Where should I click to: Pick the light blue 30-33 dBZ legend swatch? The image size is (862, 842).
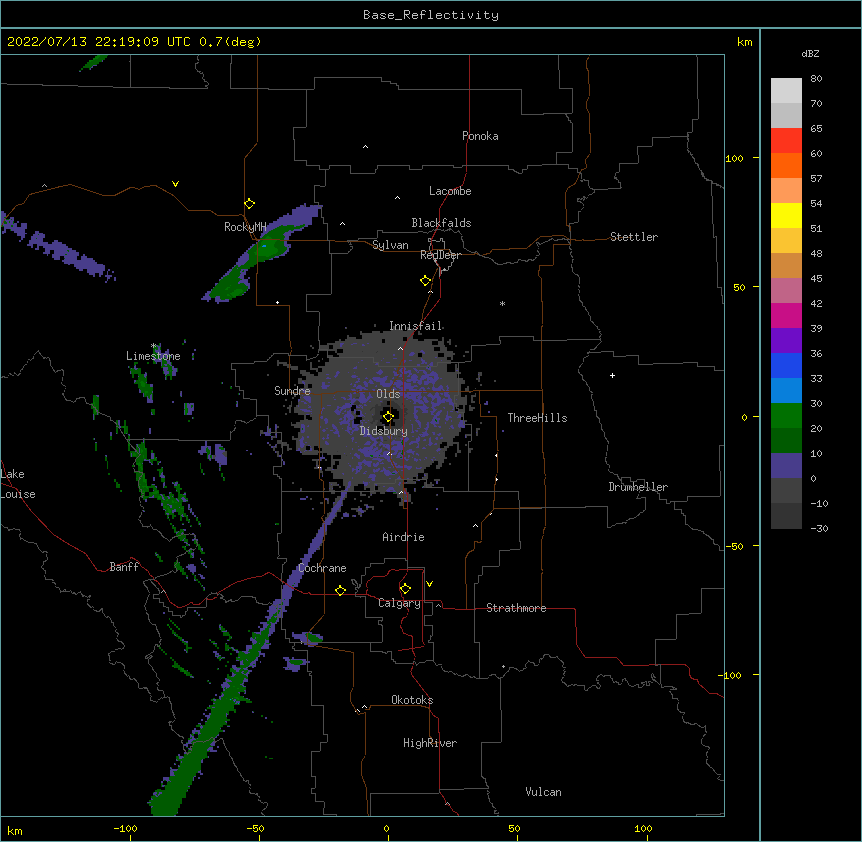pyautogui.click(x=786, y=391)
